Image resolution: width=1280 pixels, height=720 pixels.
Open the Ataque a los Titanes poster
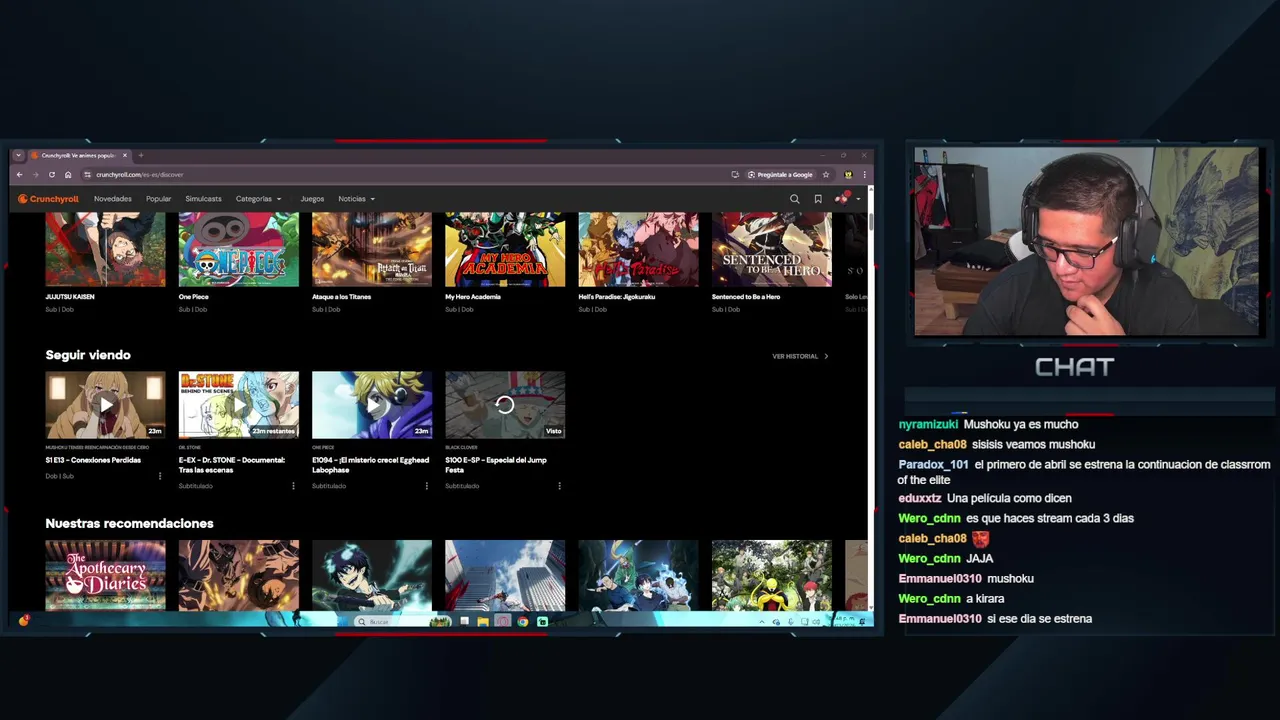pyautogui.click(x=371, y=250)
